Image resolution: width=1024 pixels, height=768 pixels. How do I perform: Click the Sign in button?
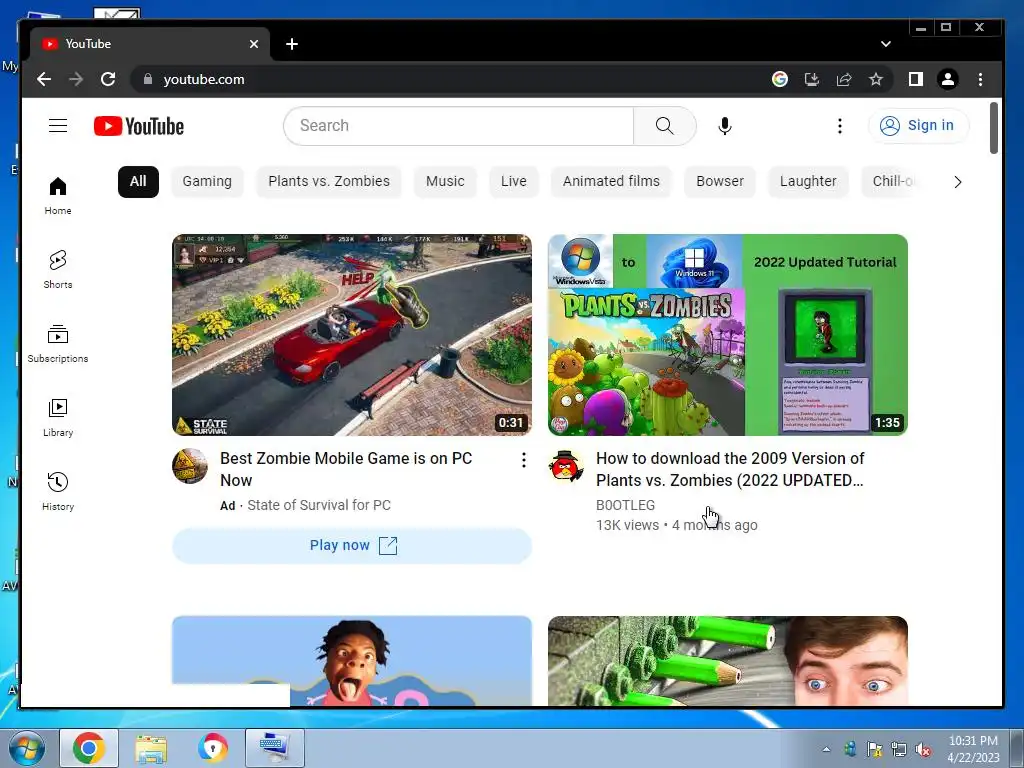pyautogui.click(x=918, y=125)
